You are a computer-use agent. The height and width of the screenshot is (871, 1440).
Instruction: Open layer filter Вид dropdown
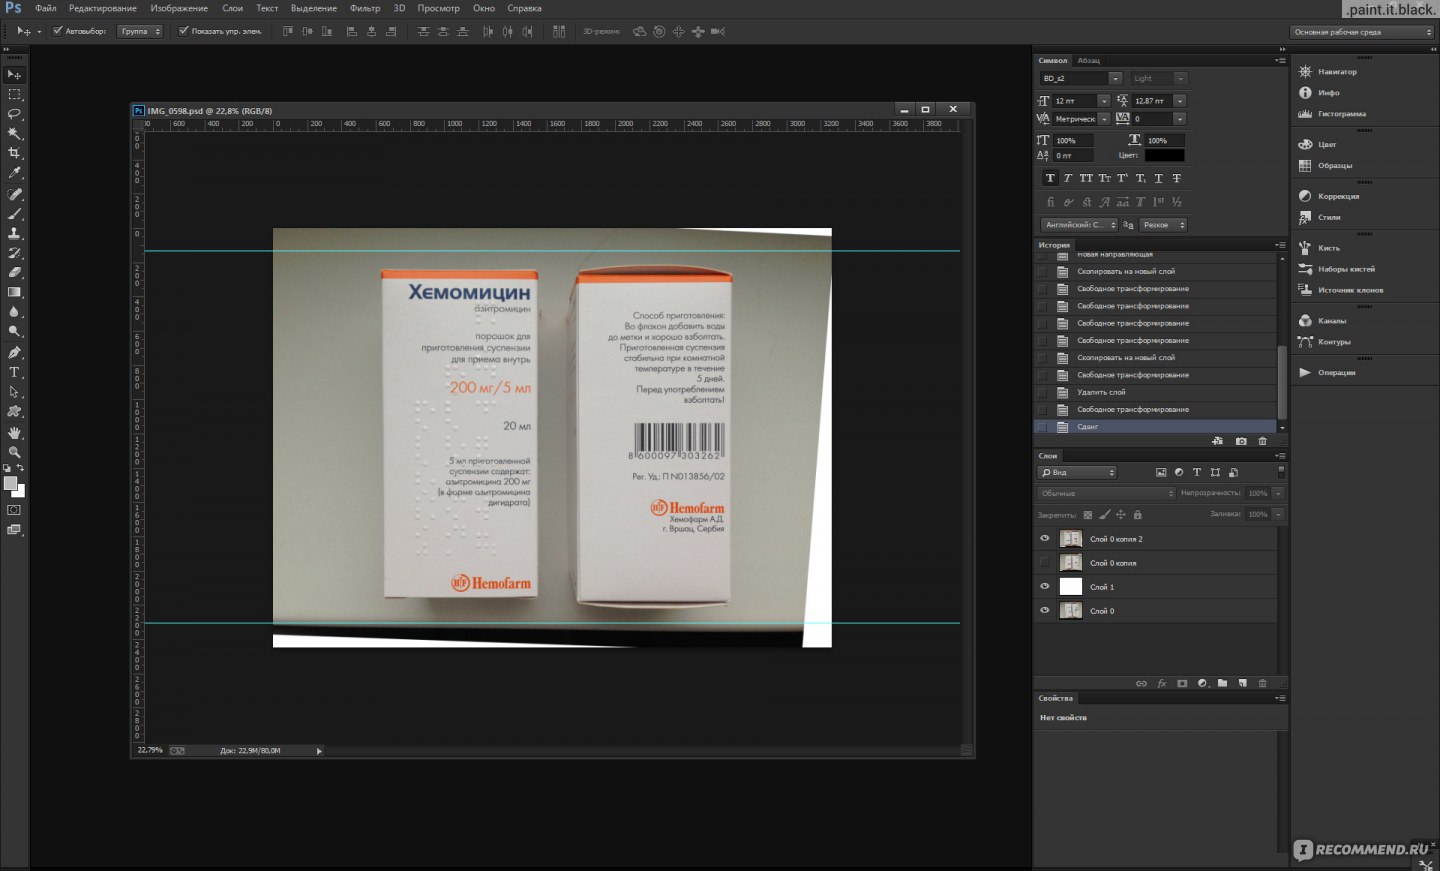coord(1077,472)
